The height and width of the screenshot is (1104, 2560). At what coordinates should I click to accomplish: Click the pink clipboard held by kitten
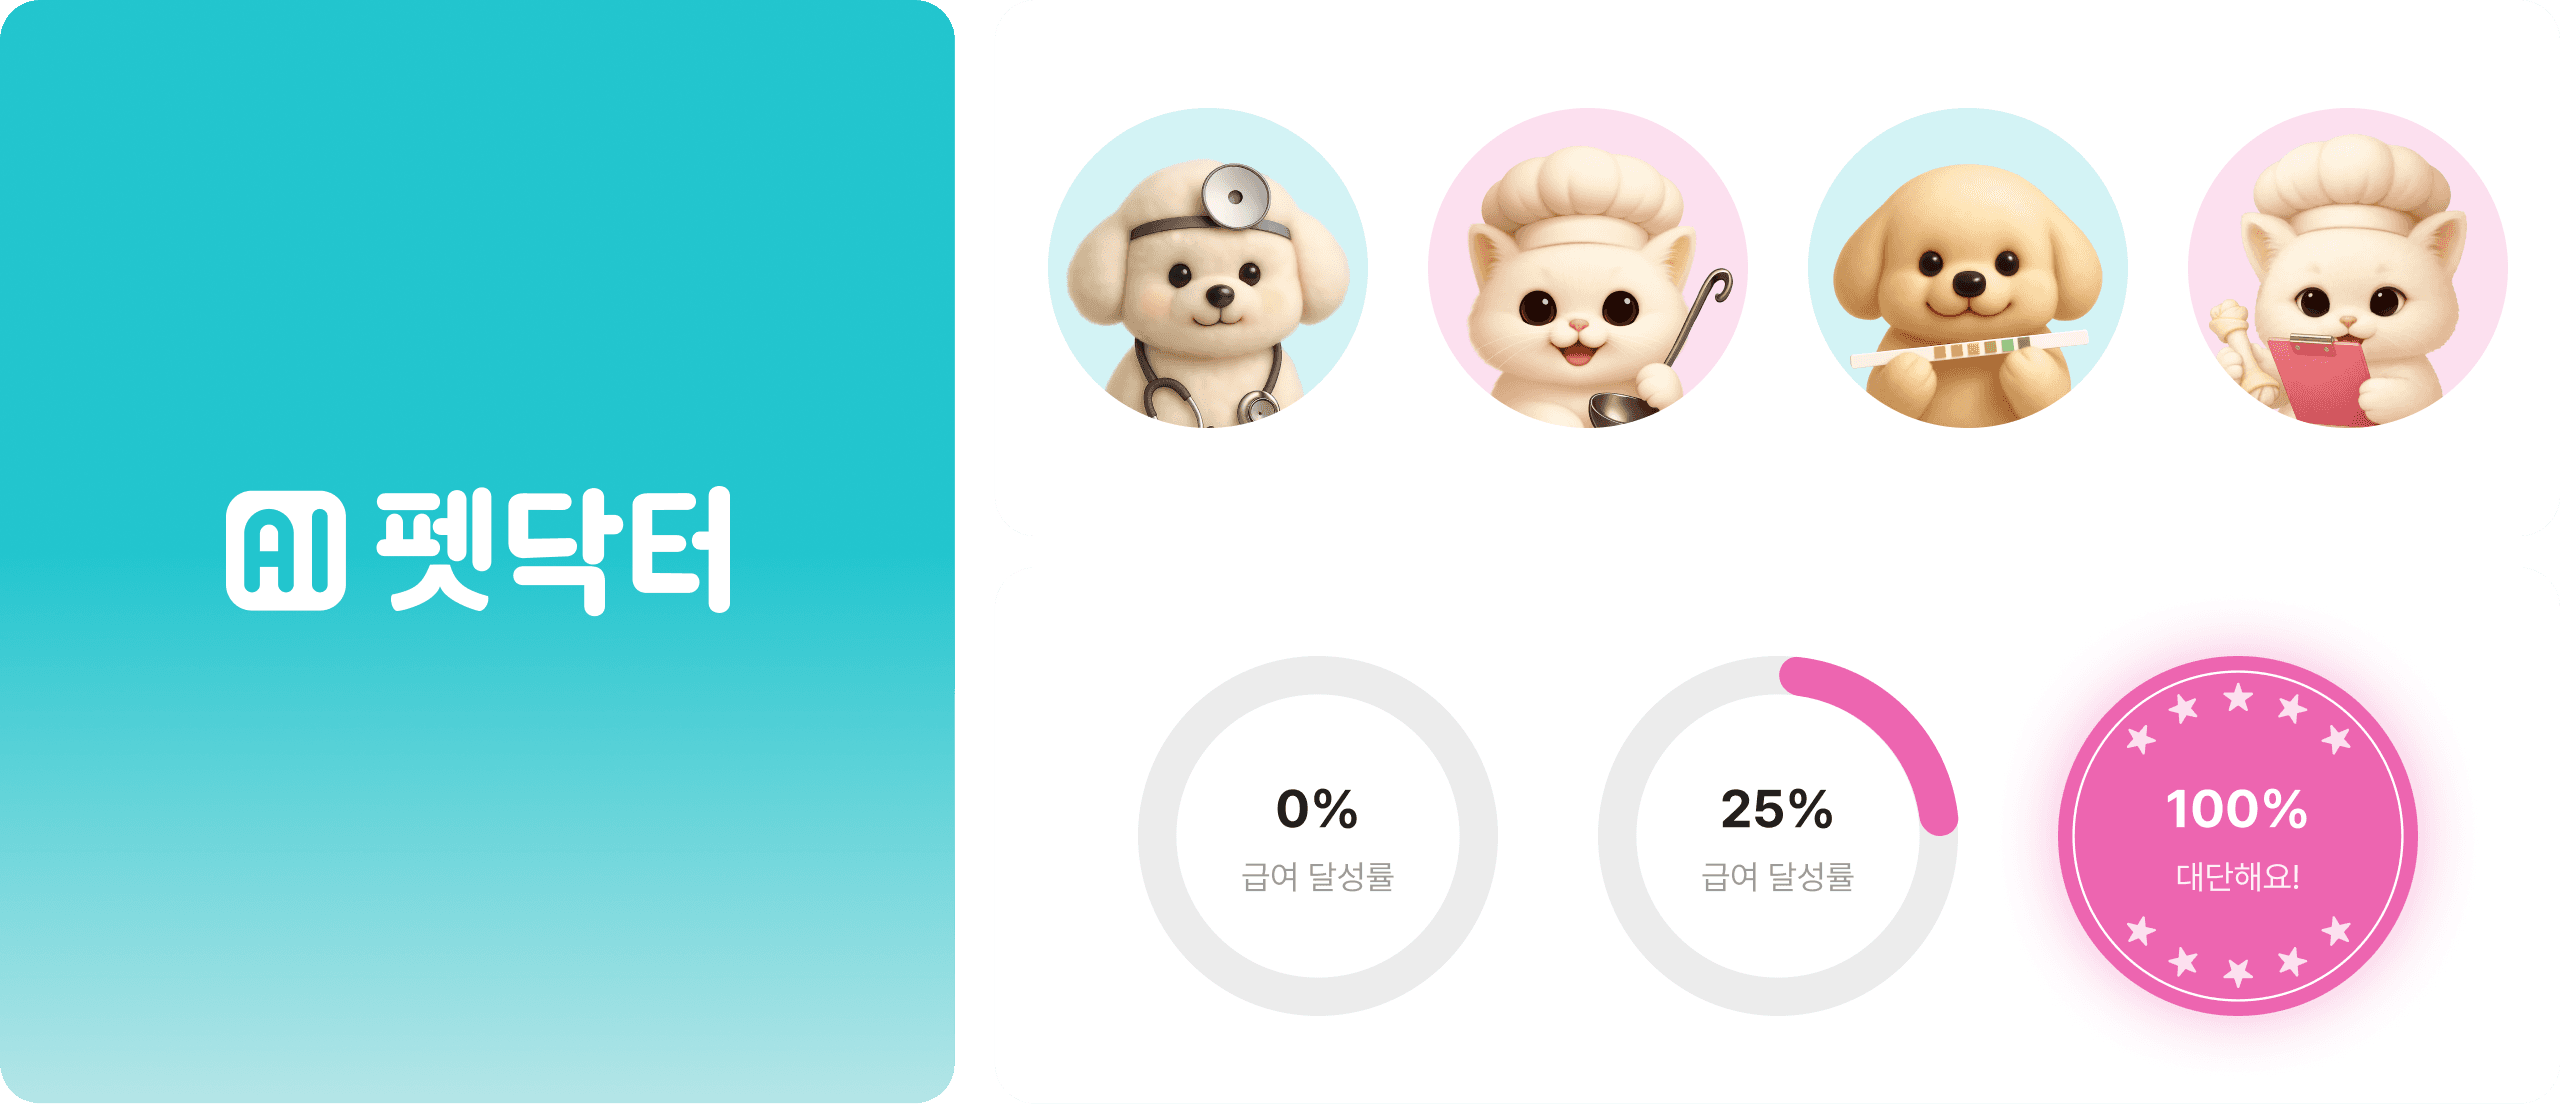(2318, 380)
